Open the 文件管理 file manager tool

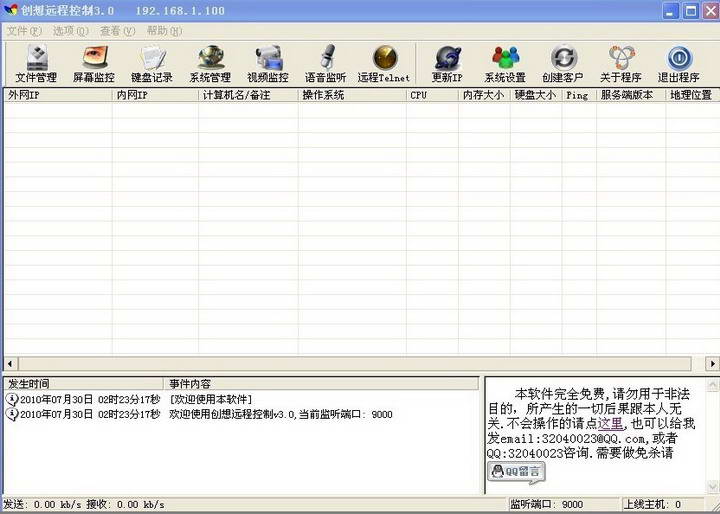(x=36, y=63)
